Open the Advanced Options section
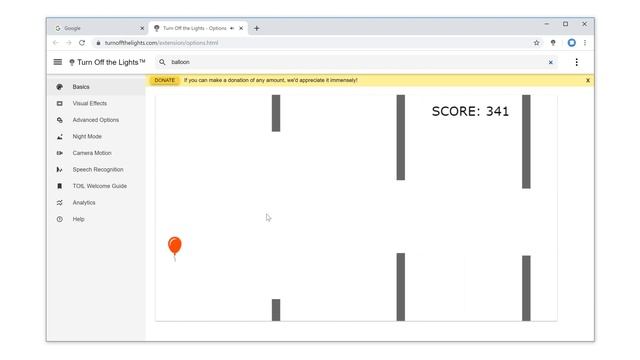Image resolution: width=640 pixels, height=360 pixels. pos(96,120)
